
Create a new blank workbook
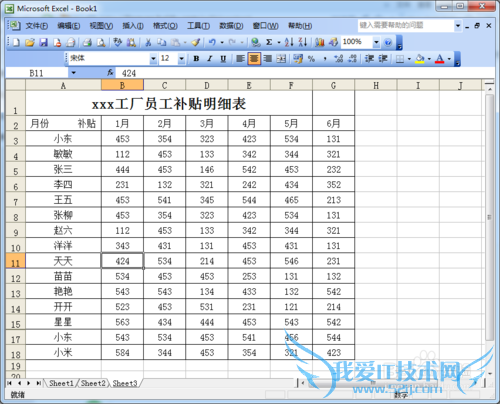pyautogui.click(x=16, y=42)
